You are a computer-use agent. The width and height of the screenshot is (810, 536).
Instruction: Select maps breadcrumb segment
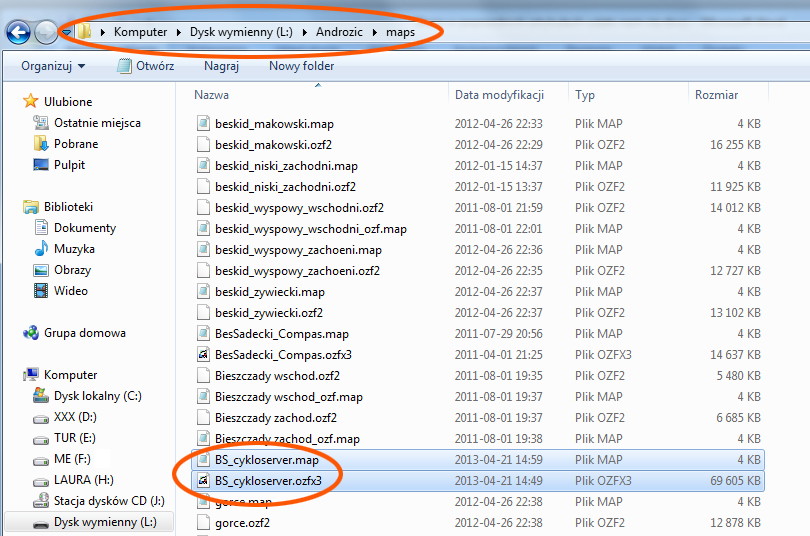pos(400,32)
